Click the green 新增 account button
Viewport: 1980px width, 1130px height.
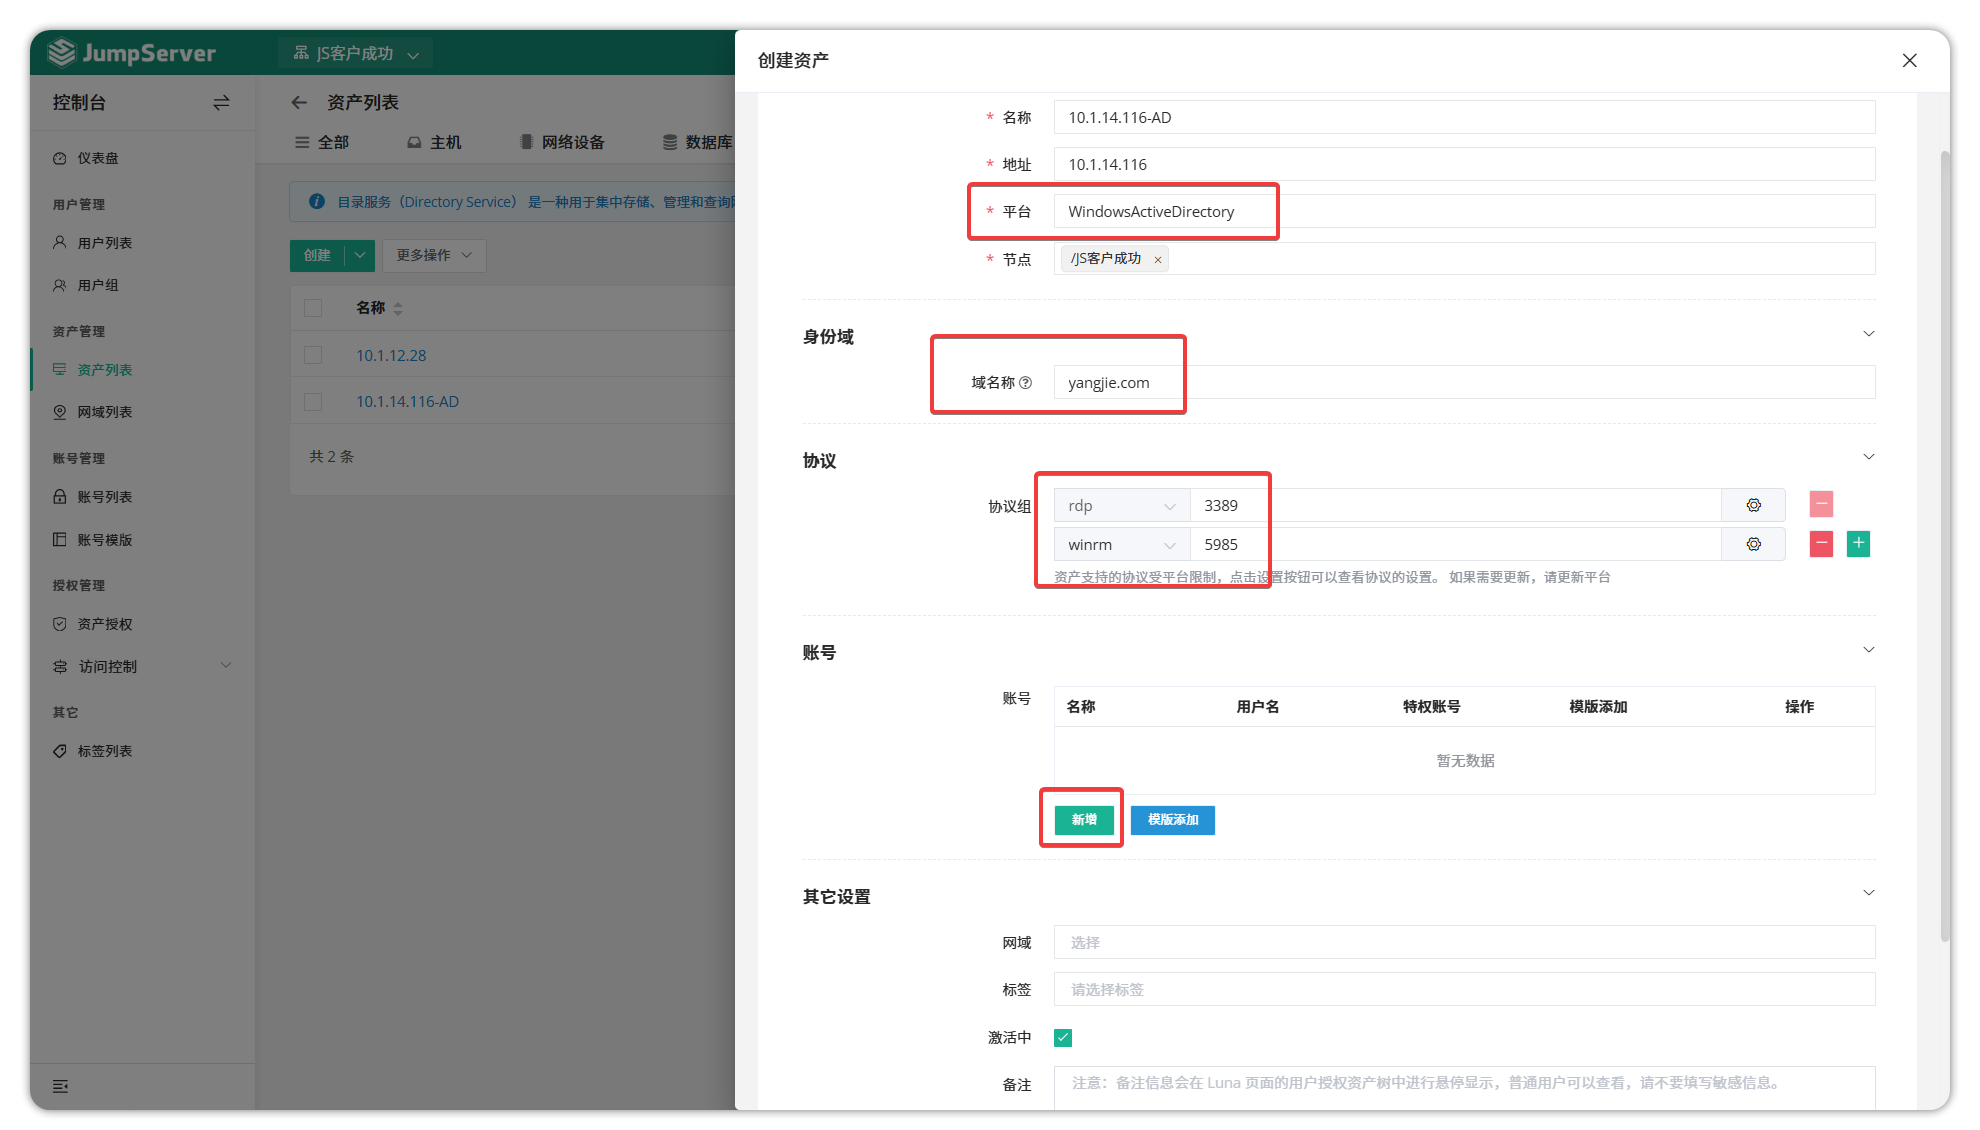tap(1084, 820)
